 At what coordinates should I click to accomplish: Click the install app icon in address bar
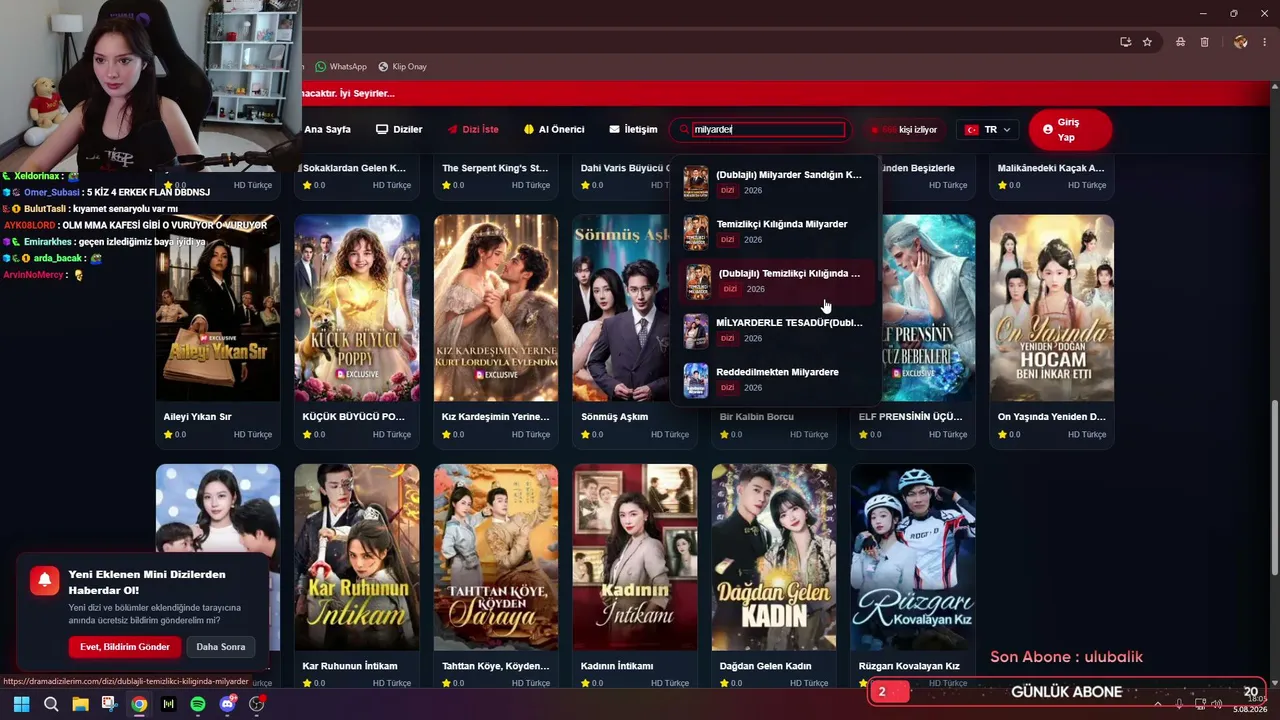tap(1125, 42)
